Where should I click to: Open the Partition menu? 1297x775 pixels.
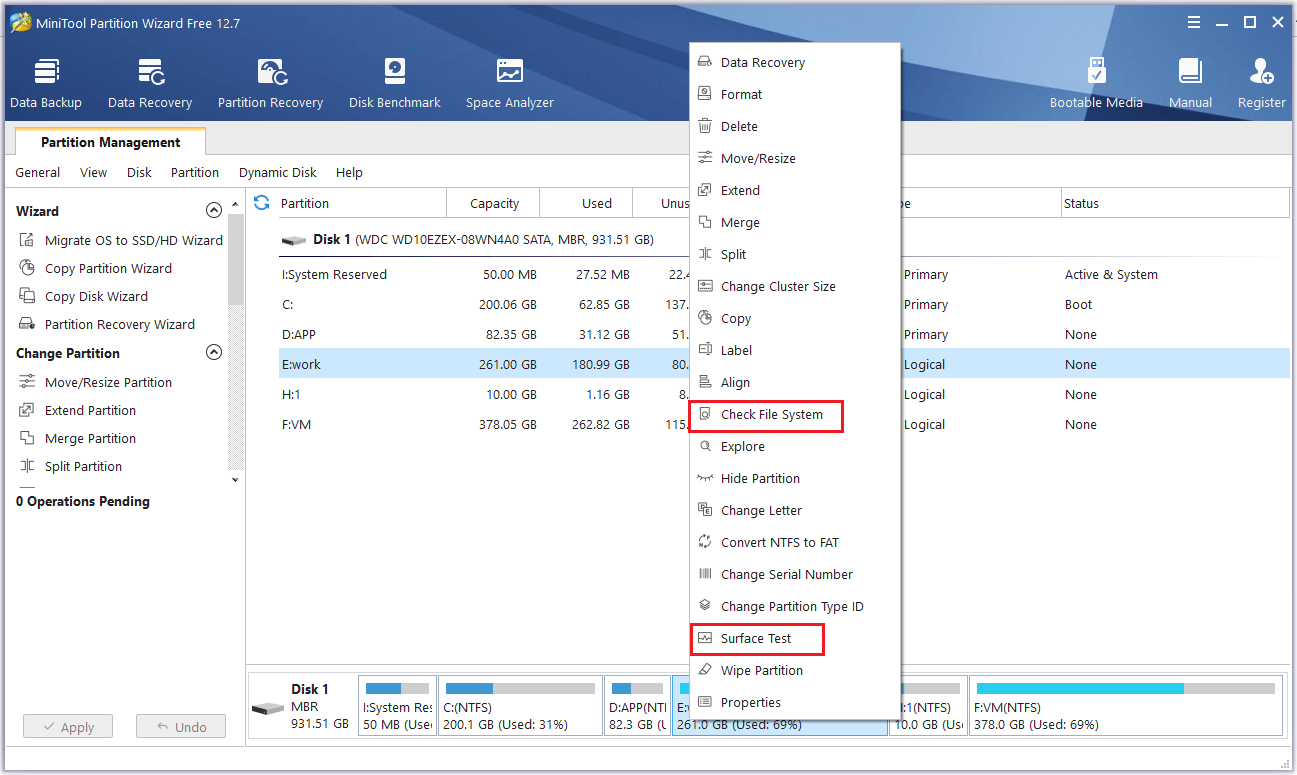point(195,172)
